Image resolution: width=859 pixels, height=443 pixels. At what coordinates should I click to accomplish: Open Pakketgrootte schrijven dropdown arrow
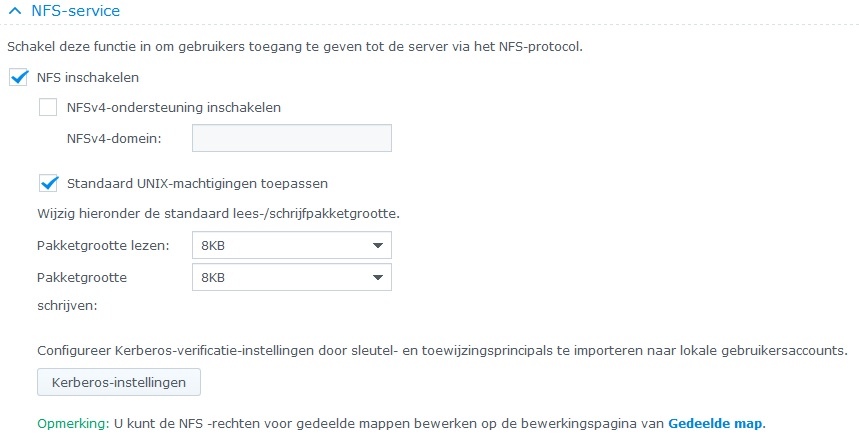tap(377, 277)
